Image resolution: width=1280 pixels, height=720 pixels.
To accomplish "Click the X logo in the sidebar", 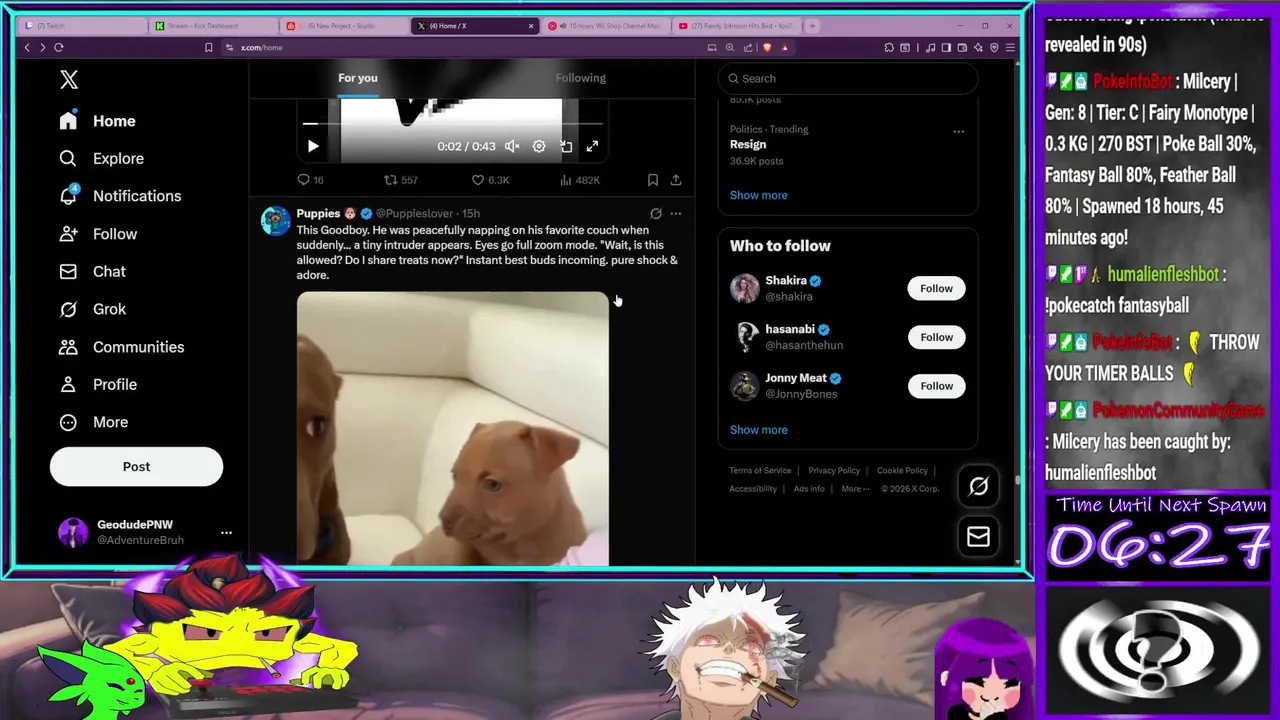I will (69, 80).
